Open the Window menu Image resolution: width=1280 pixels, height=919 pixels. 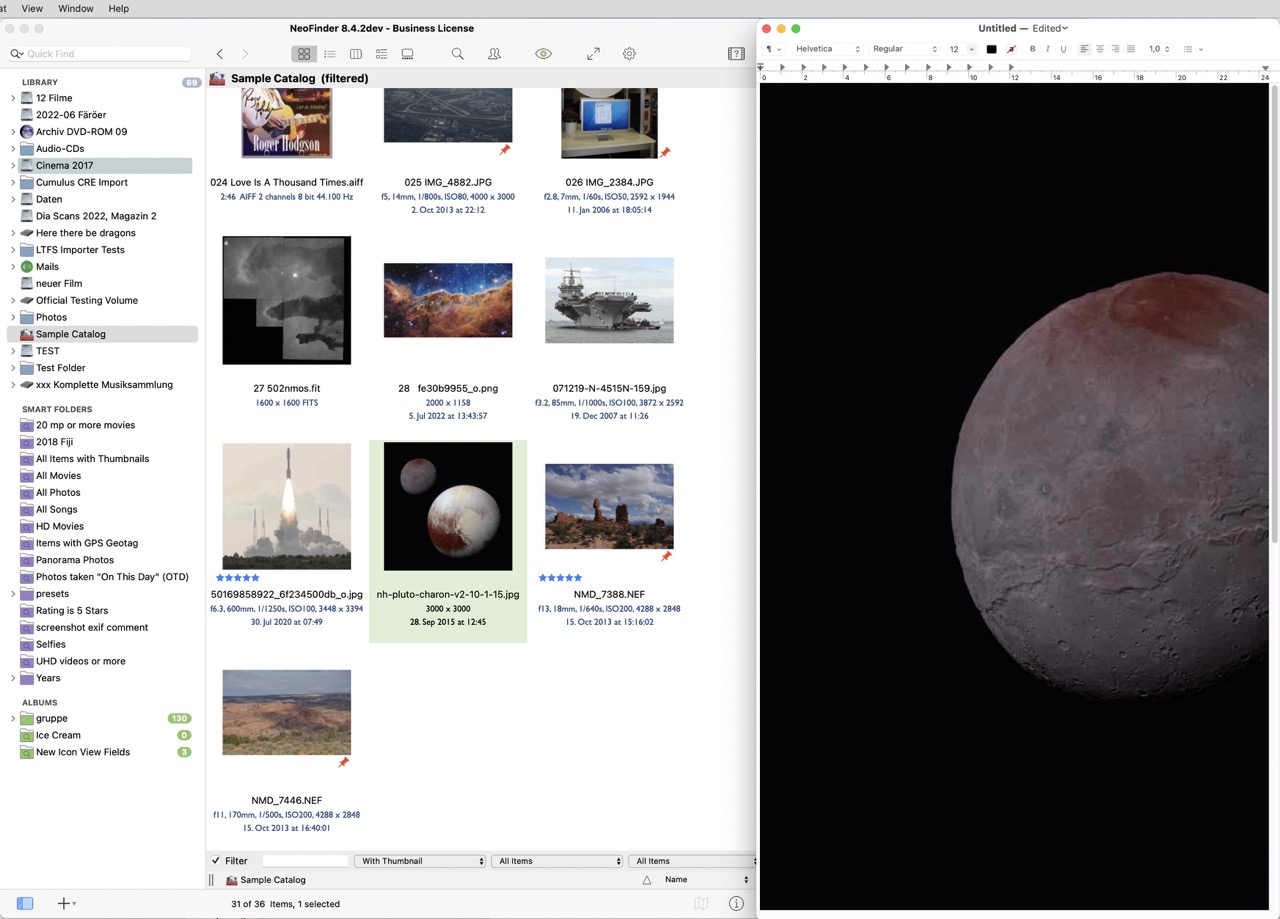(76, 8)
